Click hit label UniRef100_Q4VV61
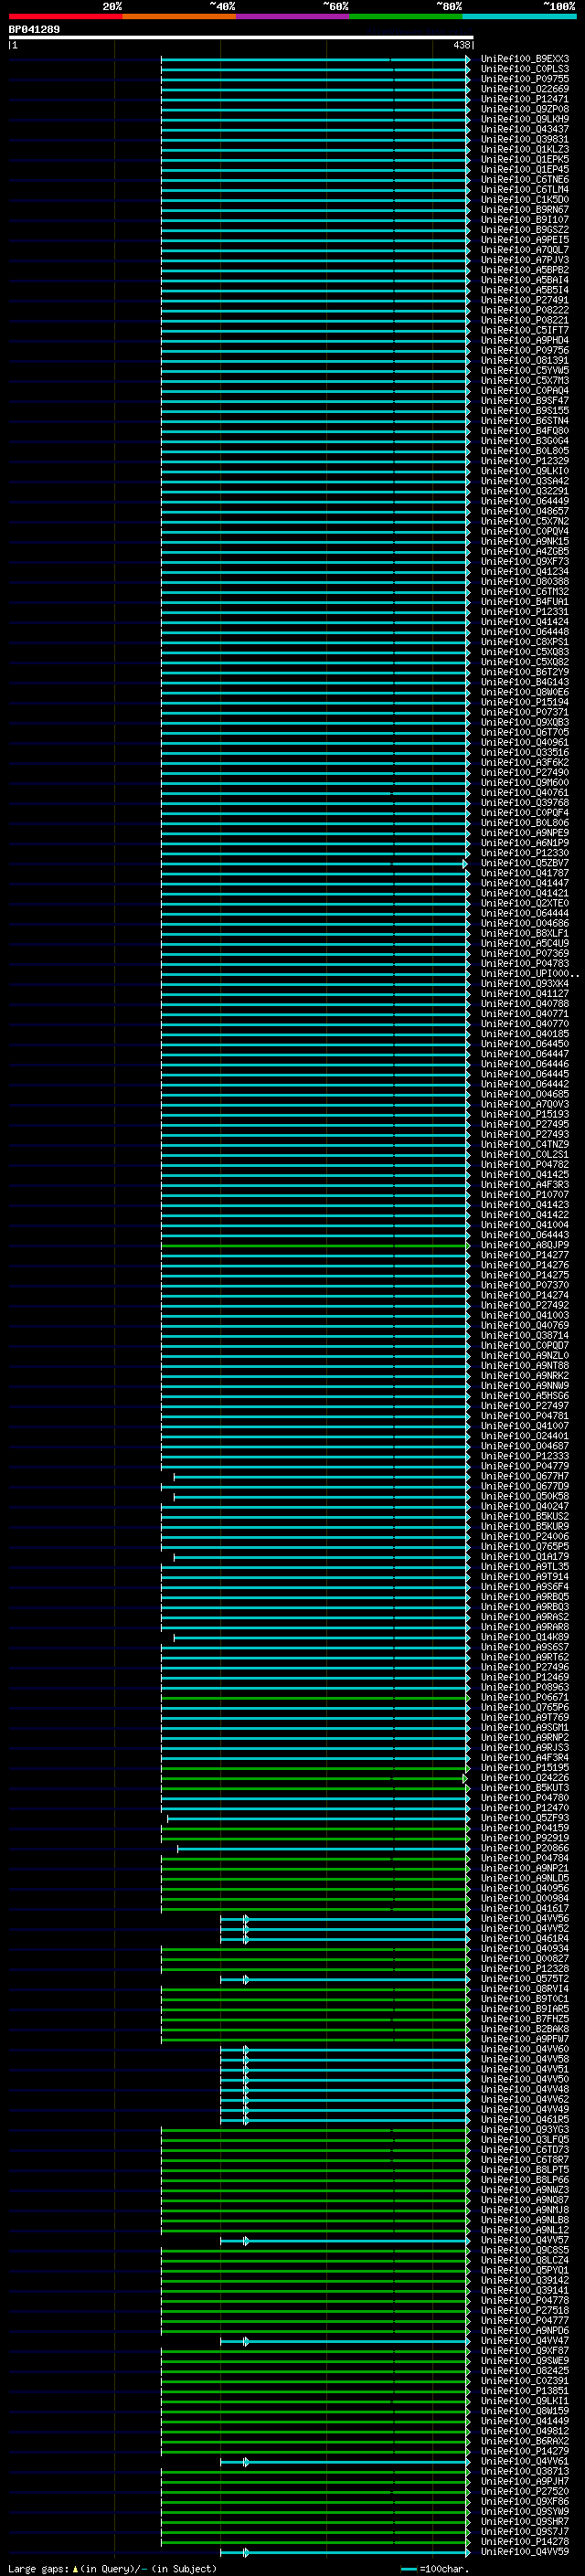 pos(525,2462)
